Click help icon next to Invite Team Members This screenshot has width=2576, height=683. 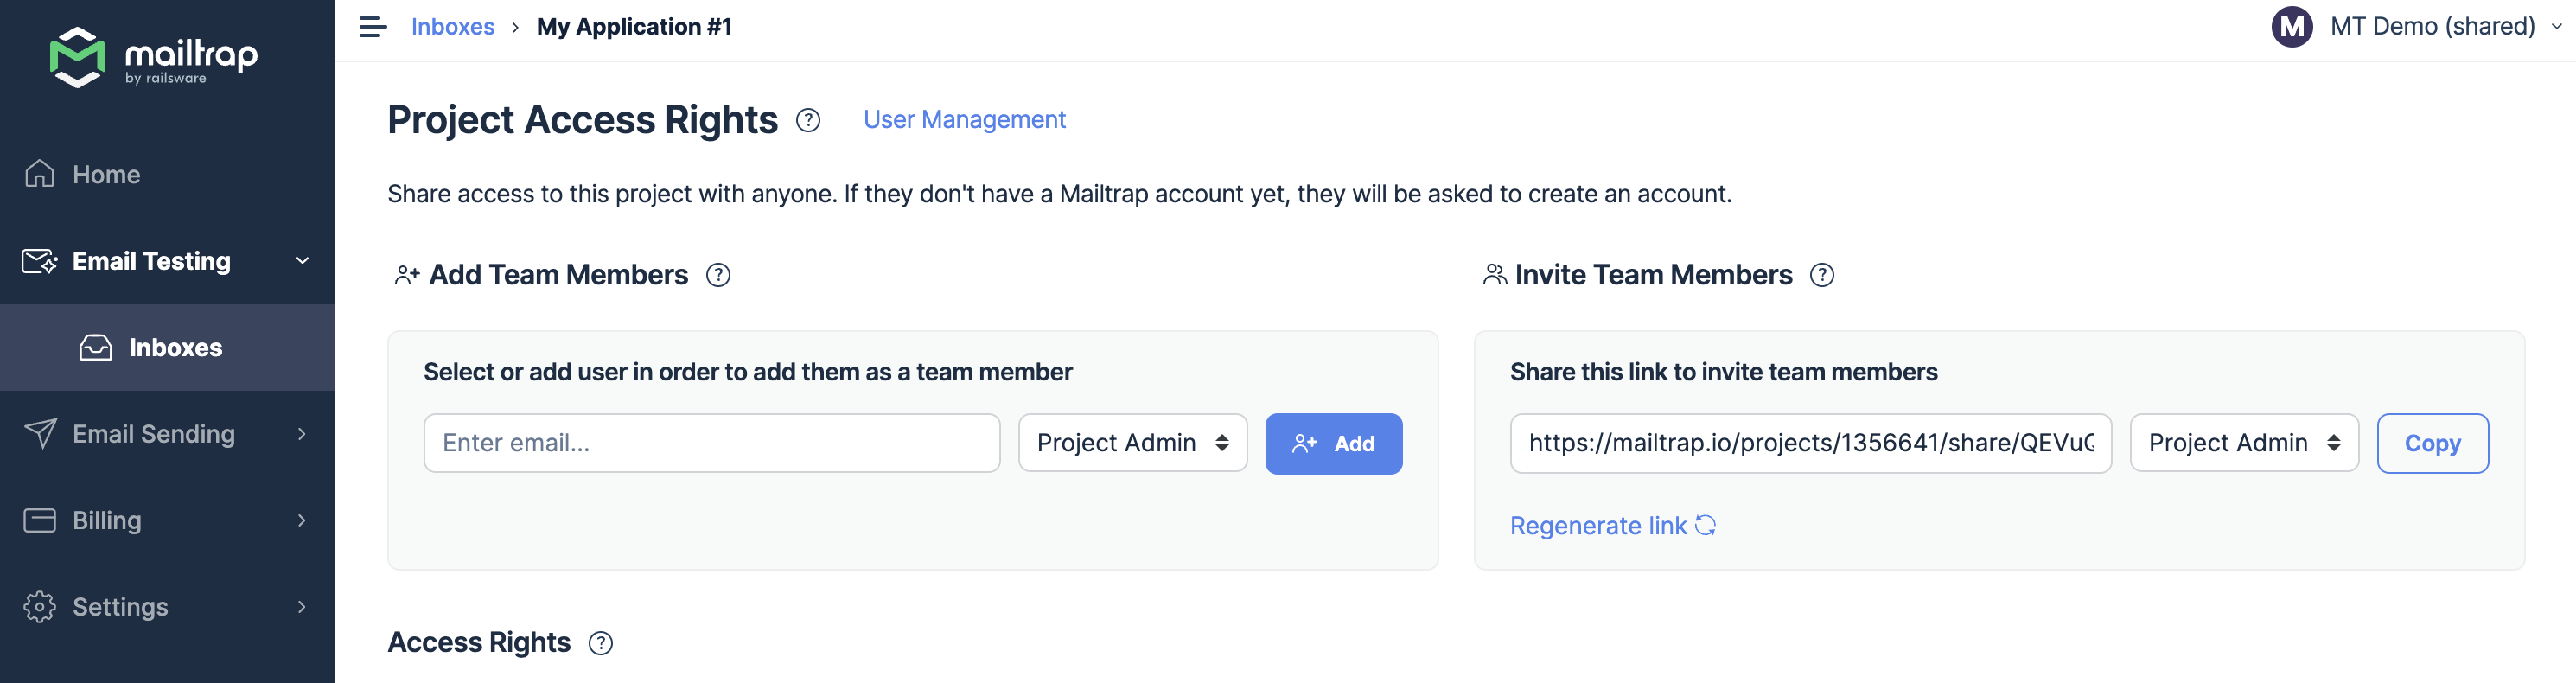(1822, 275)
